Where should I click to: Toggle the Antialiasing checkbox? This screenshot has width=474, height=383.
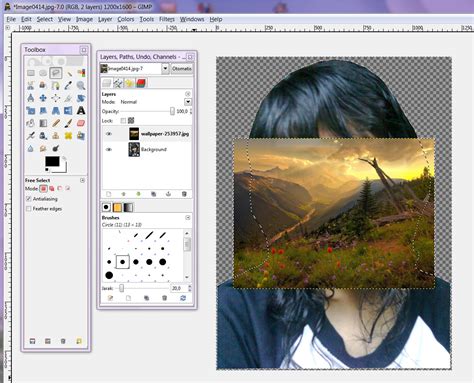[29, 199]
